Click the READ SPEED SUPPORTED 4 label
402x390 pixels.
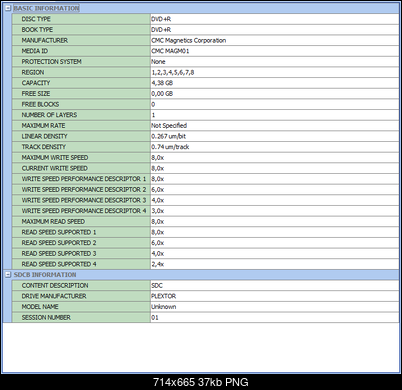[59, 264]
